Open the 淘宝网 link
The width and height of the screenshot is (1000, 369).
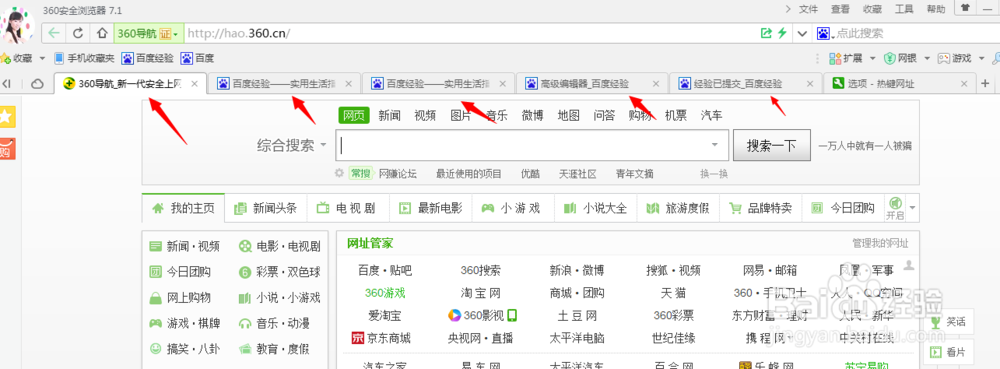pyautogui.click(x=480, y=293)
